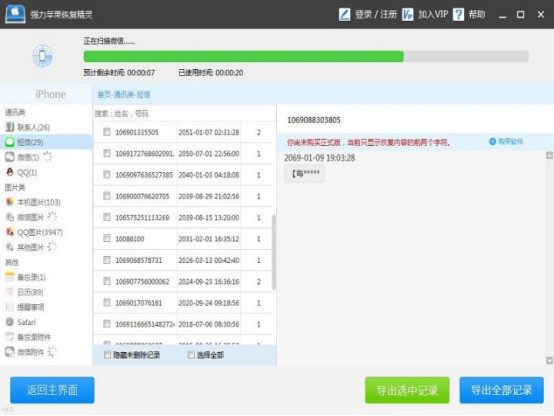Click the message bubble preview text

305,174
